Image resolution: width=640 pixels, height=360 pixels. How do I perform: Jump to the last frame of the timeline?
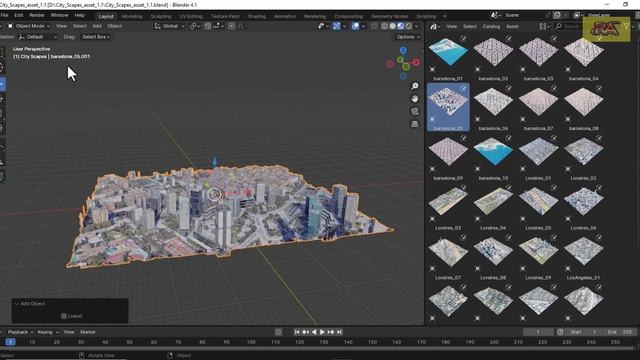point(339,332)
